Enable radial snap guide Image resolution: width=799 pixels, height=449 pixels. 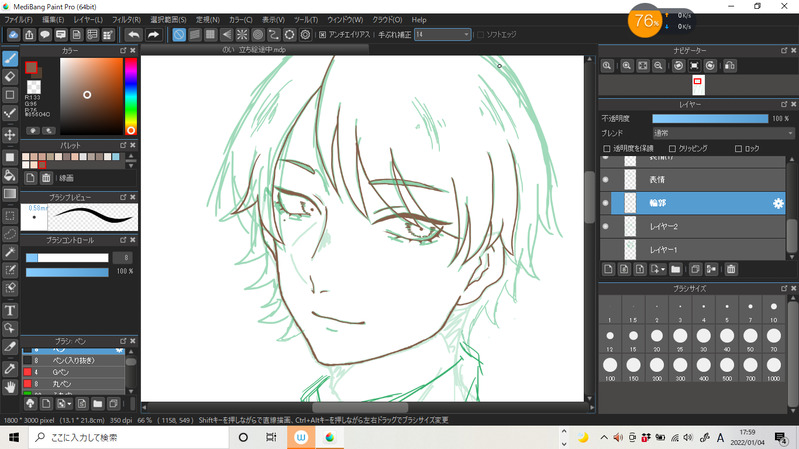(x=242, y=35)
